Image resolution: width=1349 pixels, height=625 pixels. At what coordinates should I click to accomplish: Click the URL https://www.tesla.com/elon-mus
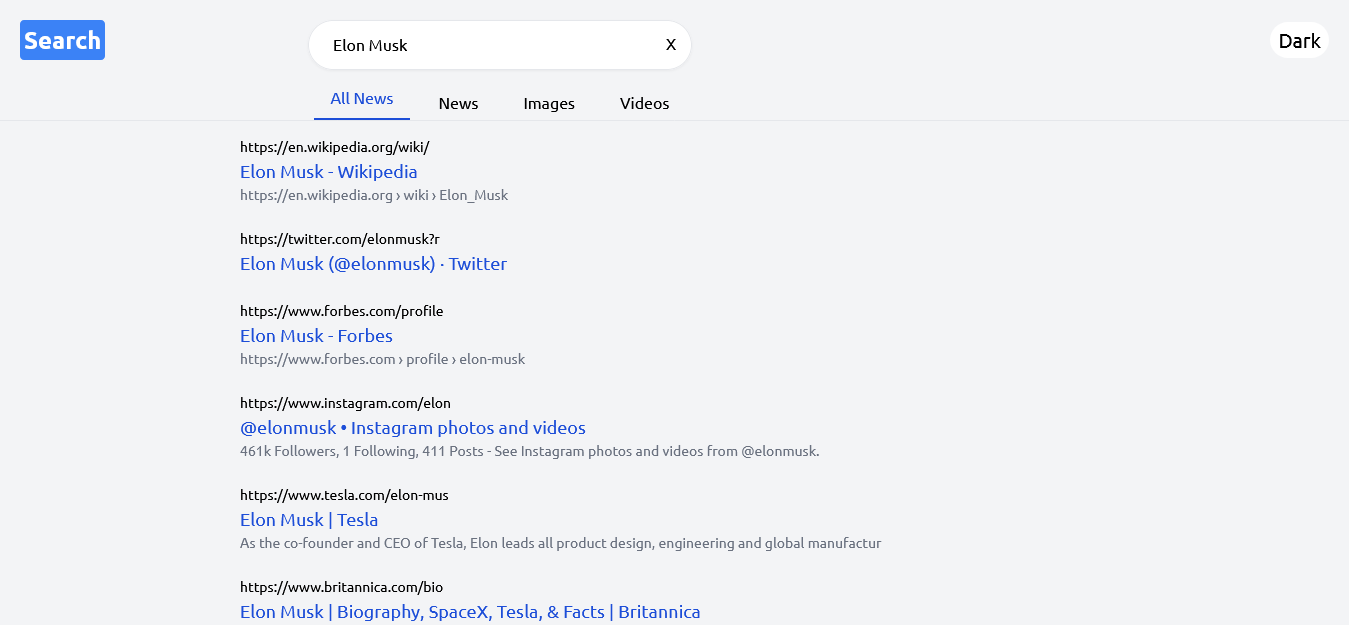pyautogui.click(x=344, y=495)
